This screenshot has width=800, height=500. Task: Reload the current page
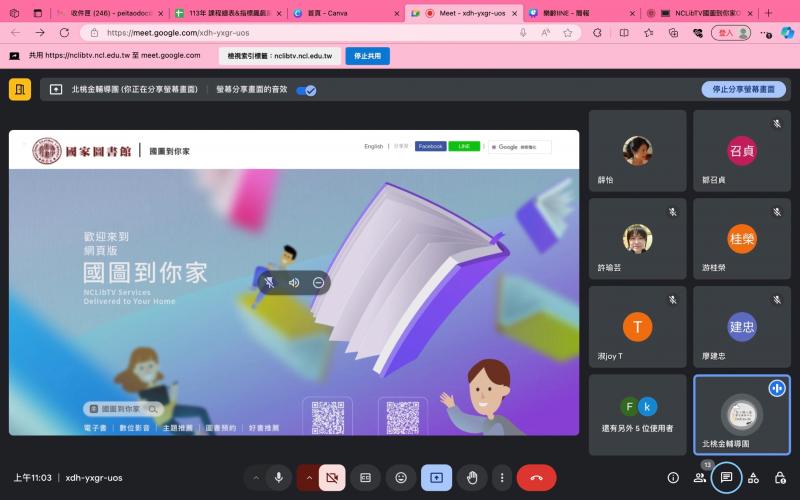click(x=64, y=33)
